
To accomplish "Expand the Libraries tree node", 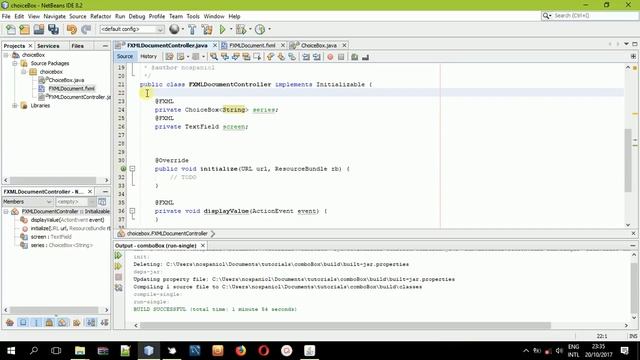I will pyautogui.click(x=15, y=106).
